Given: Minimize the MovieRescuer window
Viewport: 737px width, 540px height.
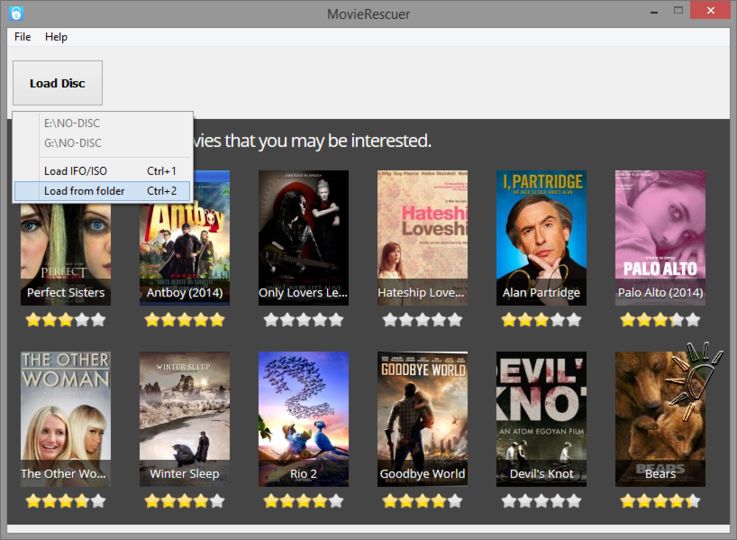Looking at the screenshot, I should pos(654,11).
